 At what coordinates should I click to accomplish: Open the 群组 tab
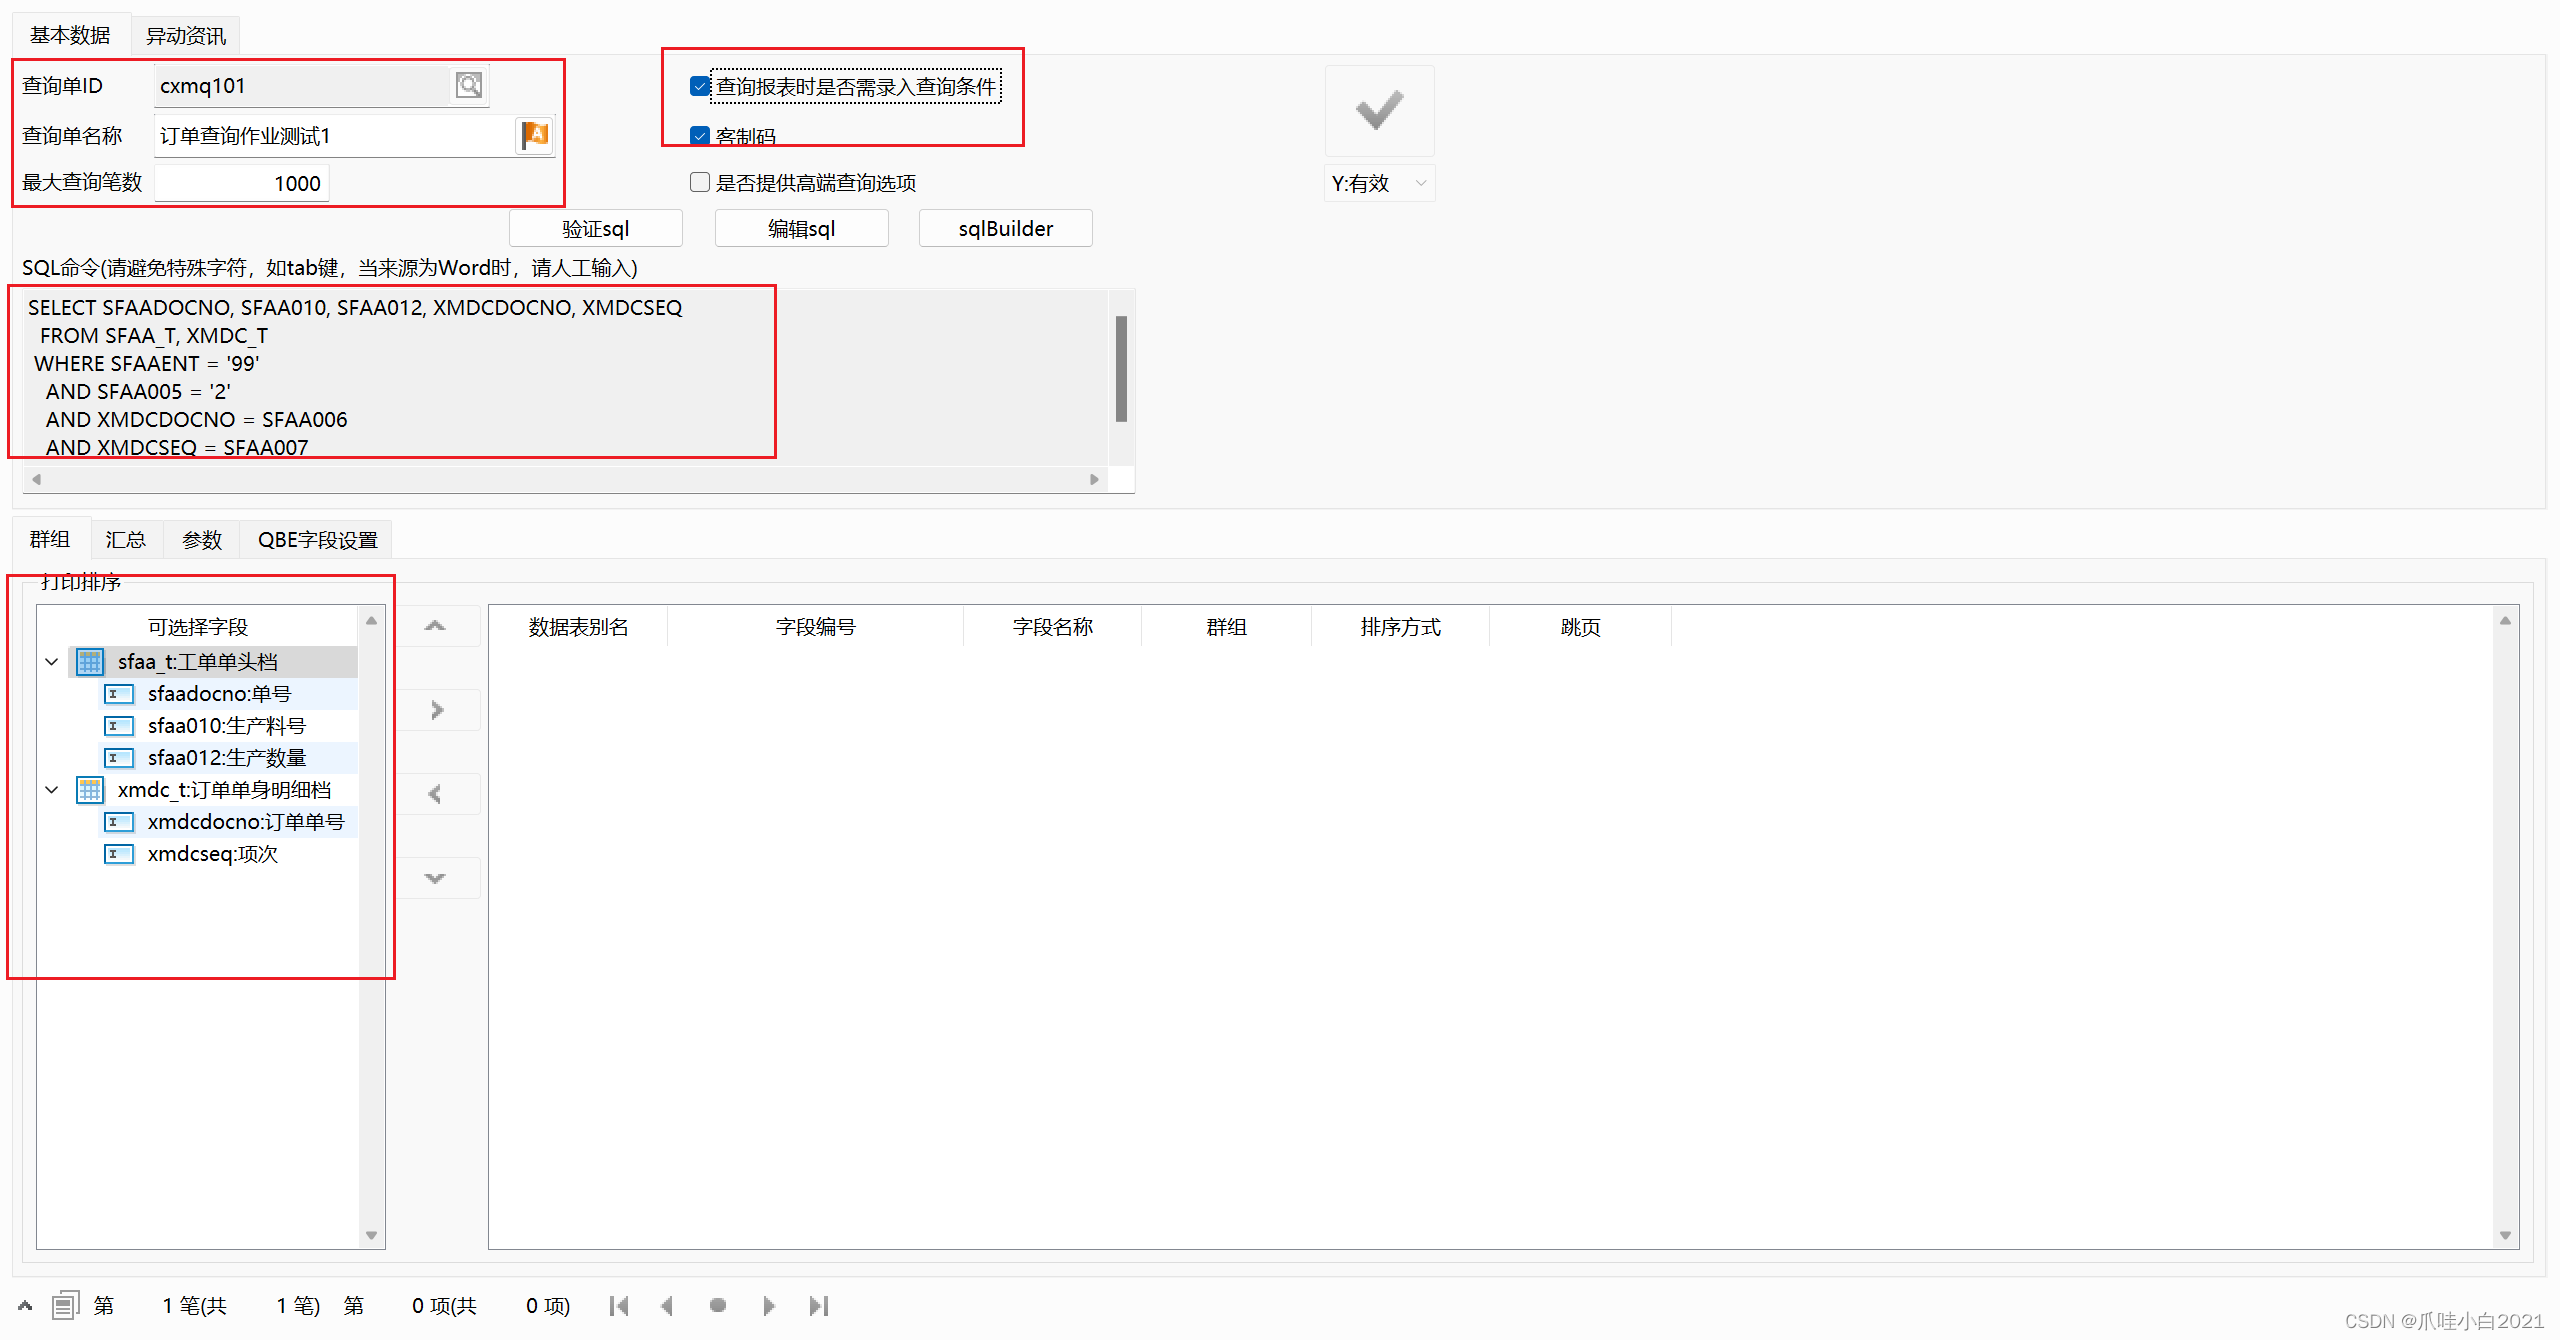click(50, 539)
